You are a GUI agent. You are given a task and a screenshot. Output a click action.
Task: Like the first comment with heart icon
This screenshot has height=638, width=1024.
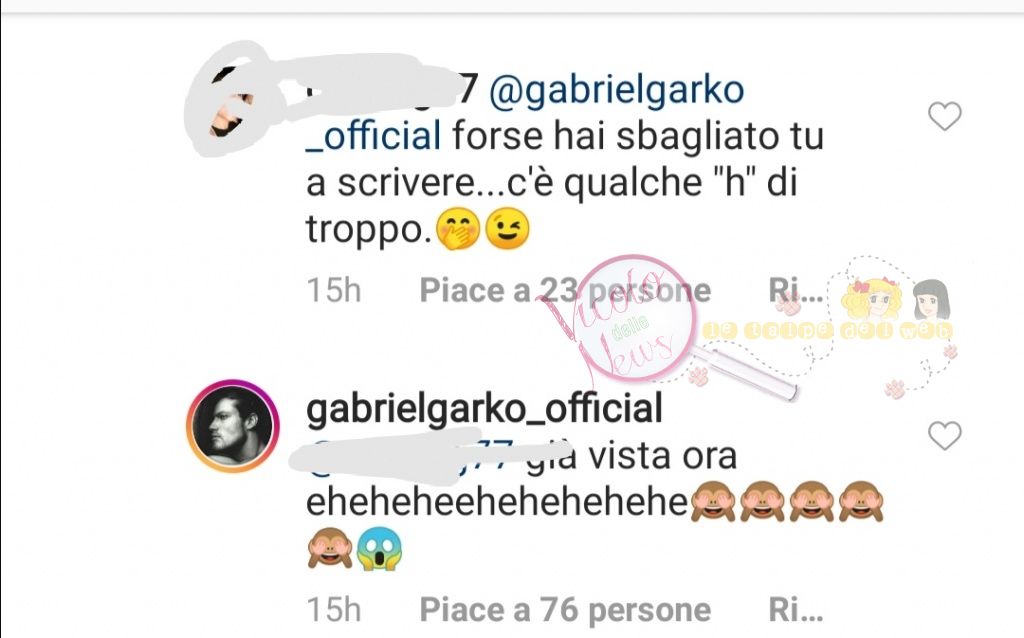pos(944,116)
